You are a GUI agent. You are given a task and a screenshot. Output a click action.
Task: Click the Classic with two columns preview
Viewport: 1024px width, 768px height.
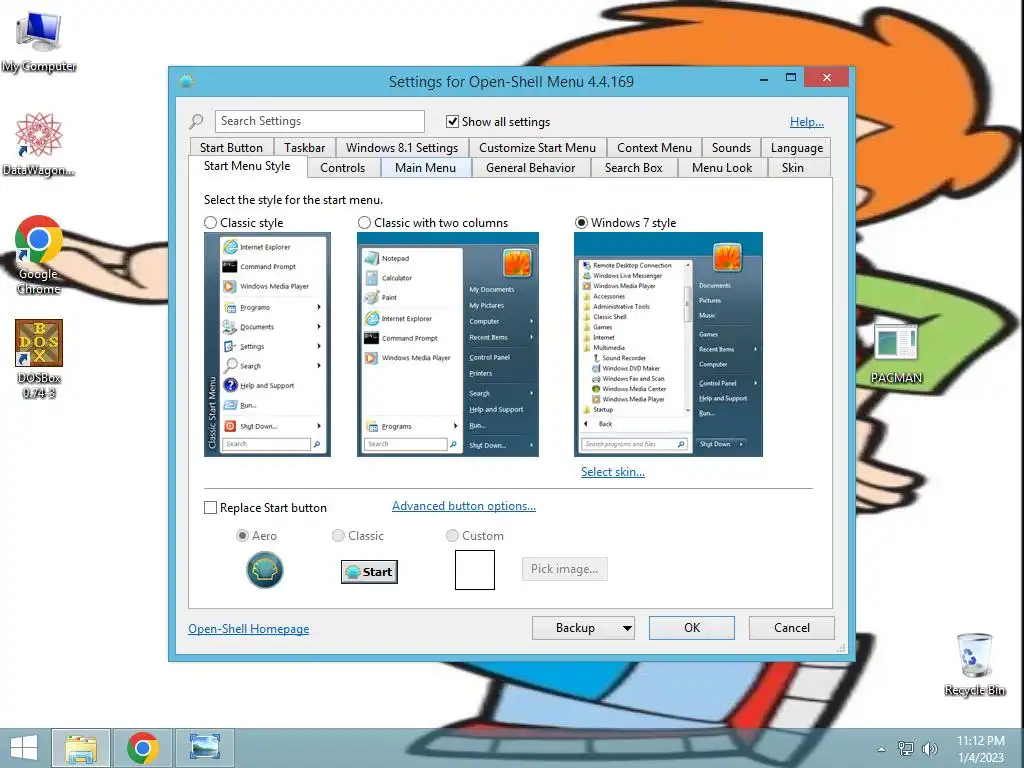[x=448, y=344]
